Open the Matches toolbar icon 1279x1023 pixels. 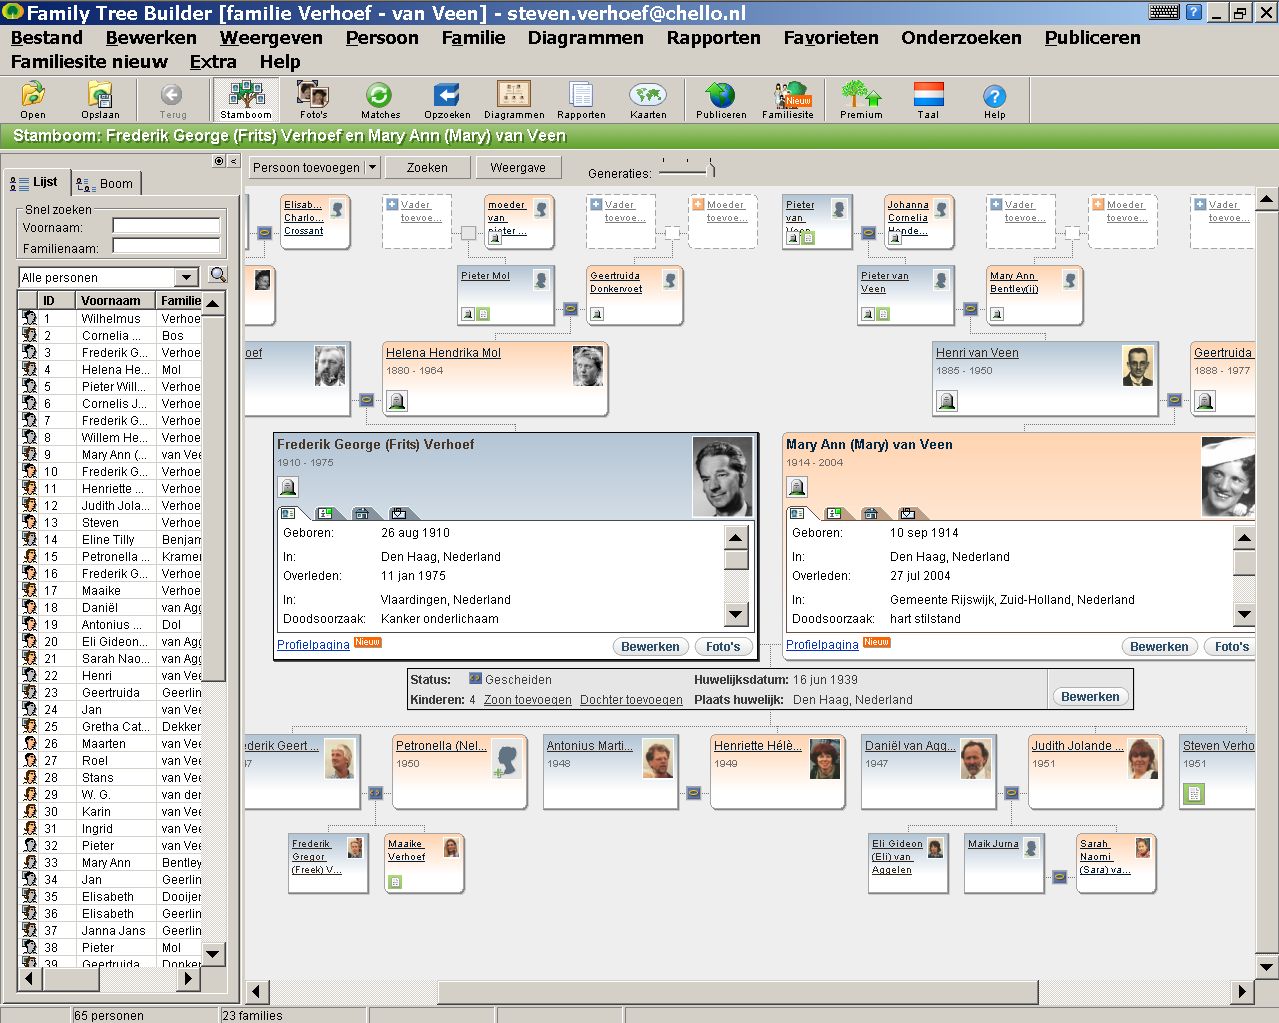pos(379,100)
